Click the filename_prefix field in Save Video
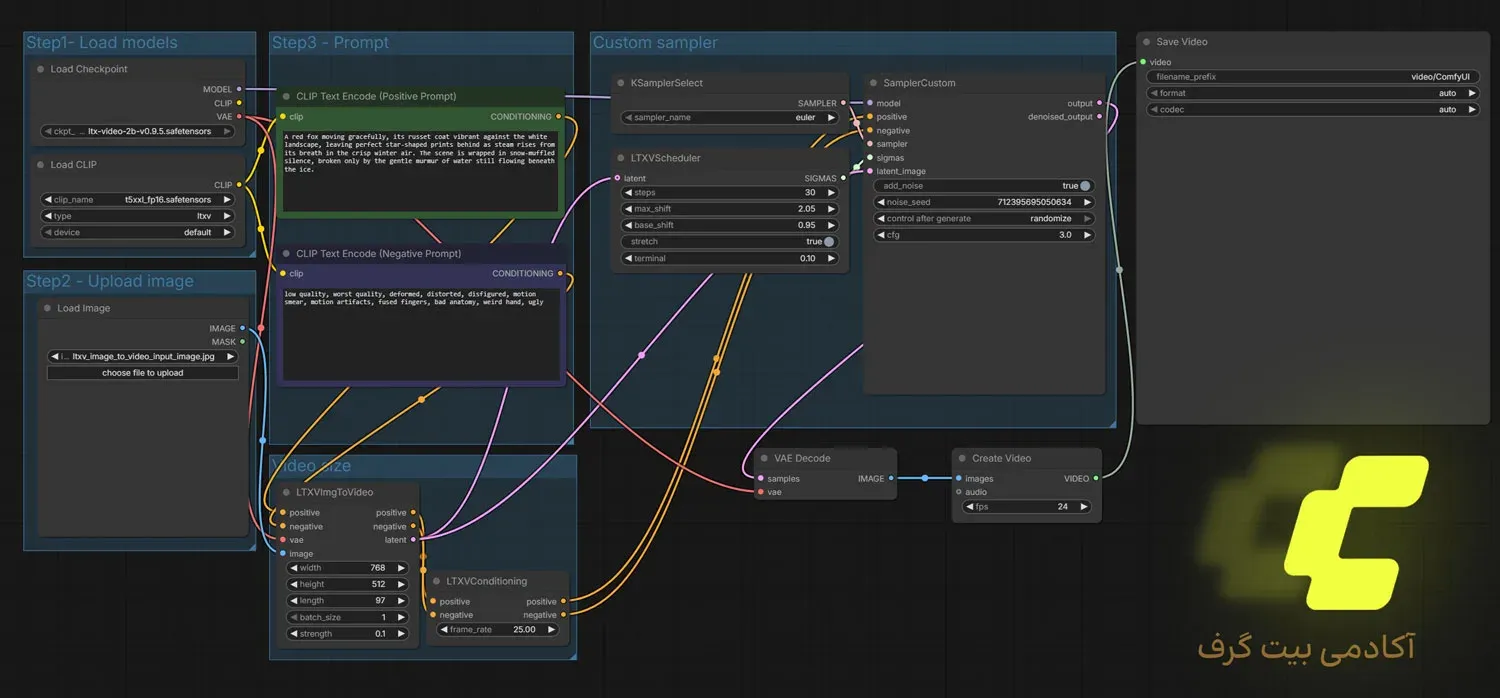Screen dimensions: 1500x698 pyautogui.click(x=1313, y=77)
